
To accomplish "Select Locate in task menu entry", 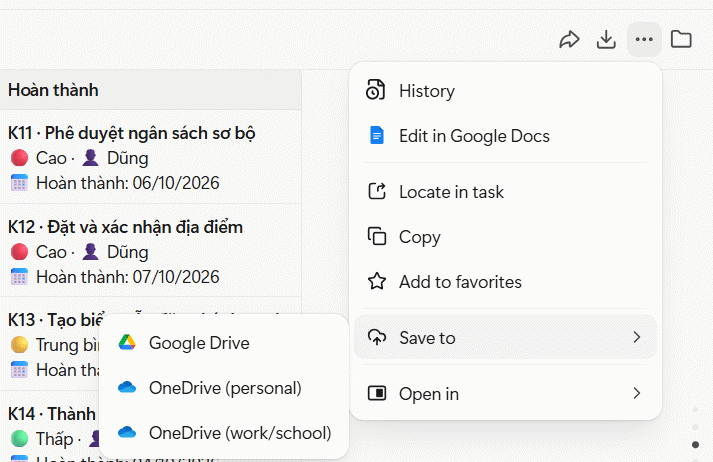I will (506, 191).
